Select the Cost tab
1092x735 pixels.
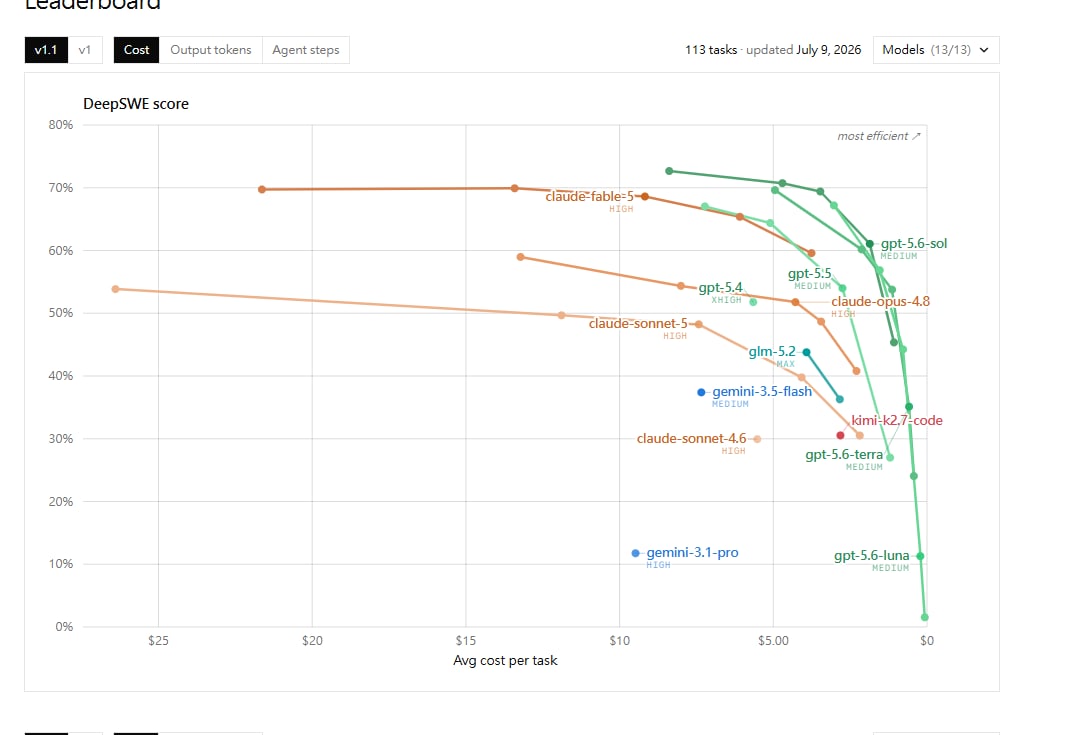point(136,50)
